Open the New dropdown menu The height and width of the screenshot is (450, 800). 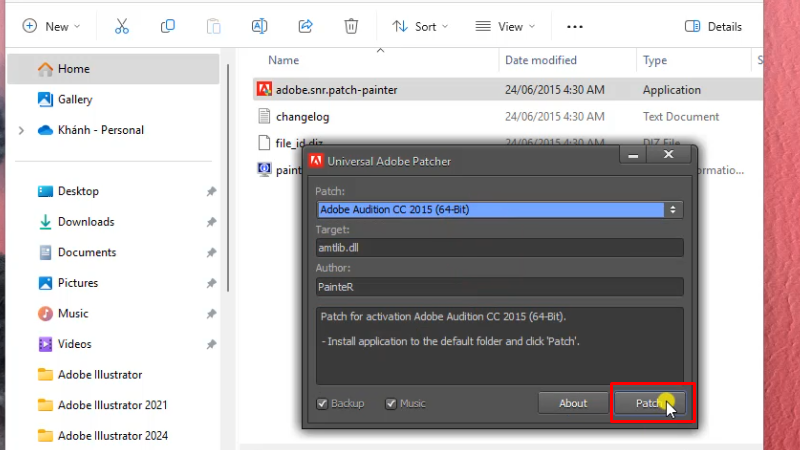pyautogui.click(x=51, y=27)
